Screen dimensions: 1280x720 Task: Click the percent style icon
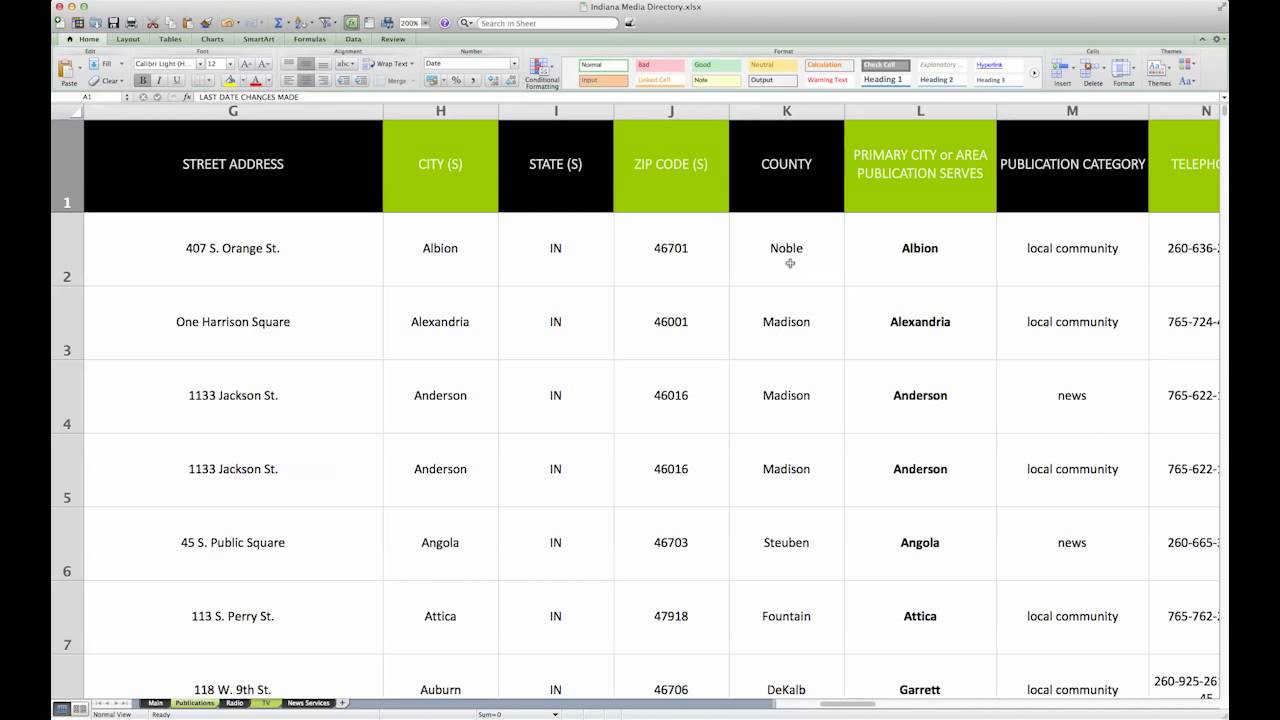coord(456,81)
